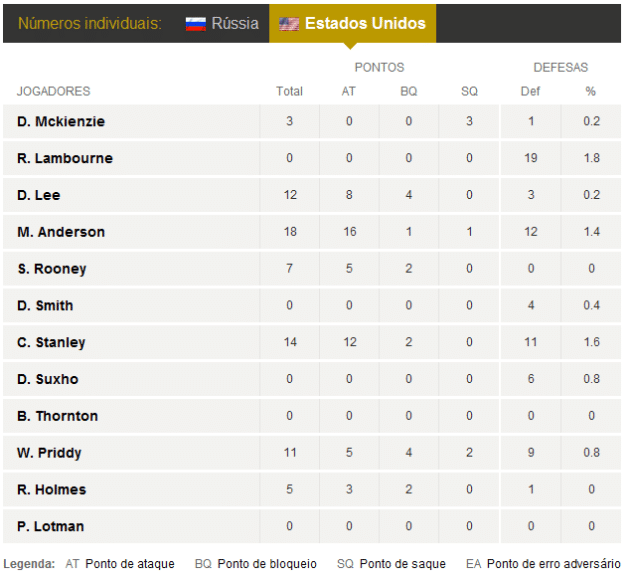Click the JOGADORES column header
Viewport: 630px width, 580px height.
[53, 91]
